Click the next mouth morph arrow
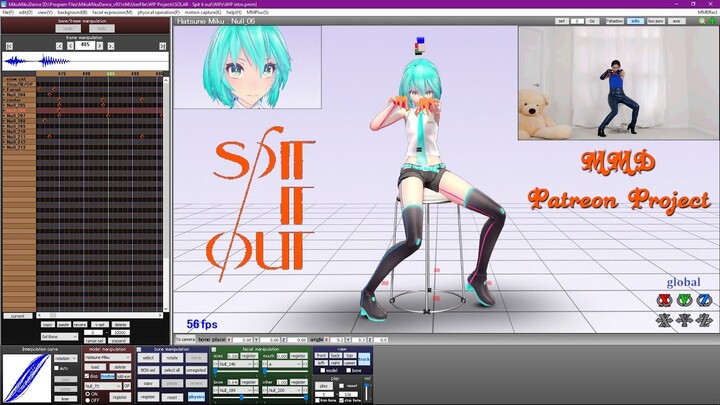 tap(305, 364)
